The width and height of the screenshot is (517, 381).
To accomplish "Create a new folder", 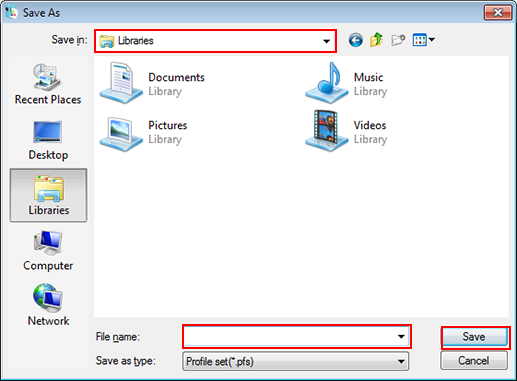I will (398, 40).
